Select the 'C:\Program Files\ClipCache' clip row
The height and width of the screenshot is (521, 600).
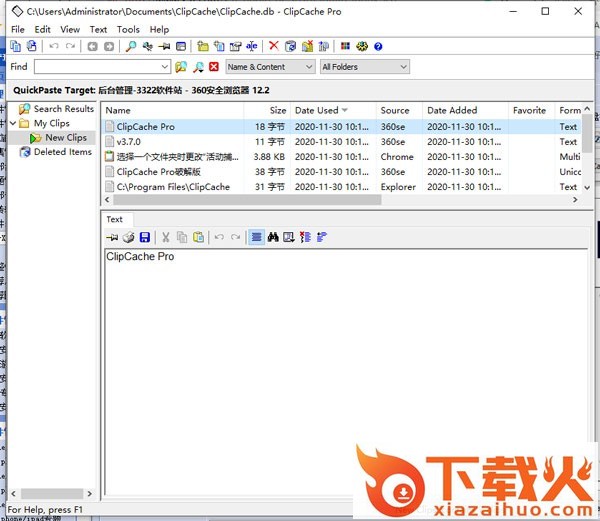pyautogui.click(x=342, y=187)
